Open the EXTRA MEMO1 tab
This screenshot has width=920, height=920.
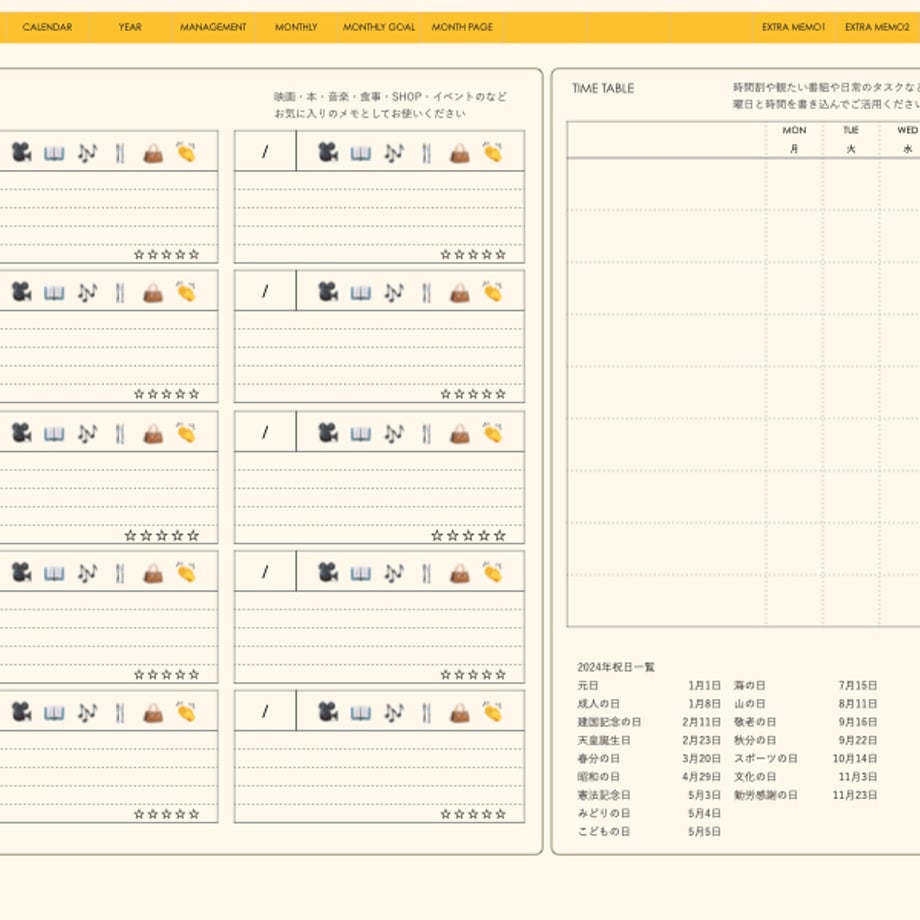(x=793, y=27)
